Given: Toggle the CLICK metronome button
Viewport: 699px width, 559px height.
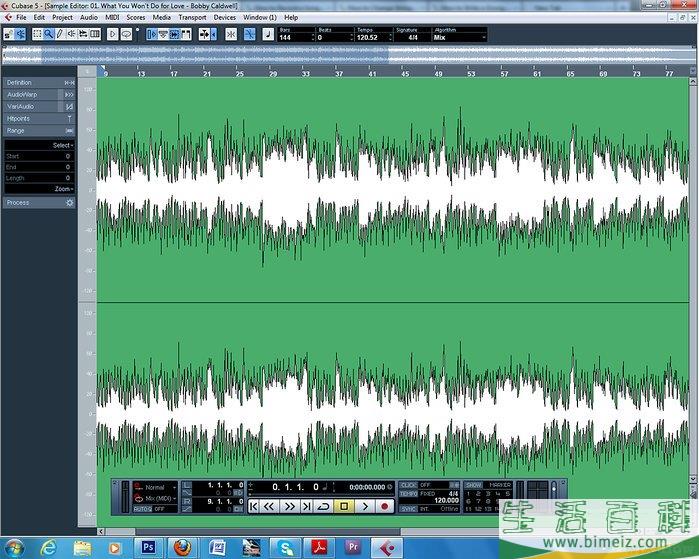Looking at the screenshot, I should (x=407, y=485).
